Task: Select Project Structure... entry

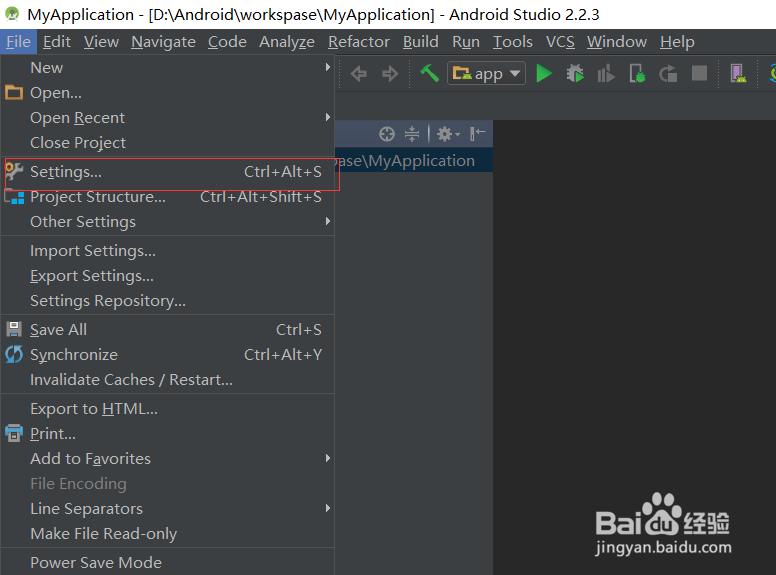Action: (x=167, y=196)
